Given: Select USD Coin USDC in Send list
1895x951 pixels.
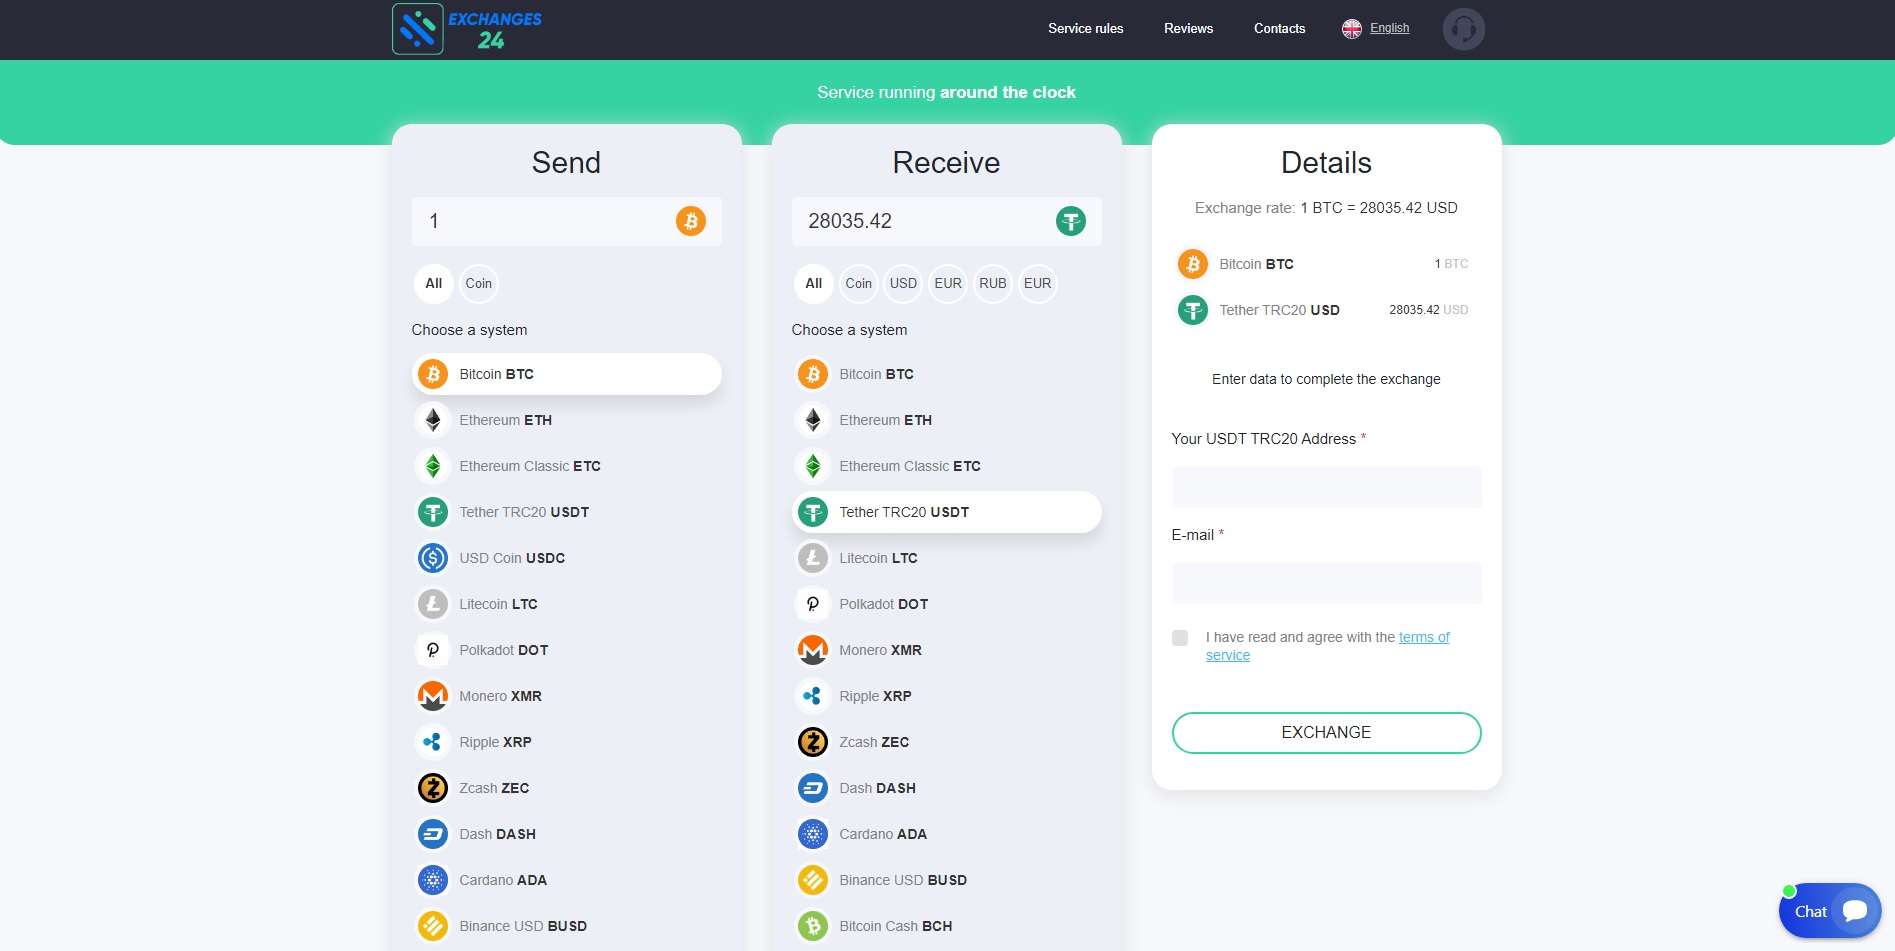Looking at the screenshot, I should 566,558.
